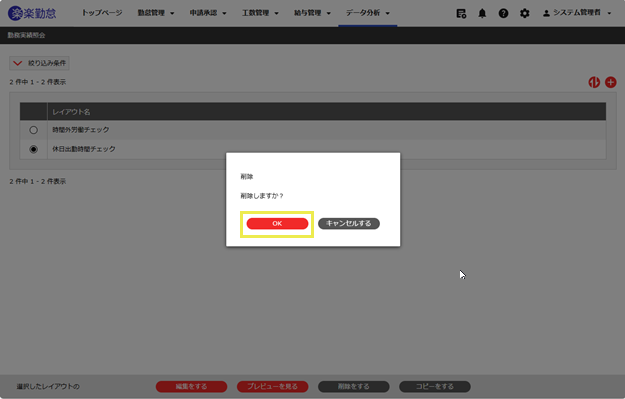Click the コピーをする button

(x=435, y=386)
